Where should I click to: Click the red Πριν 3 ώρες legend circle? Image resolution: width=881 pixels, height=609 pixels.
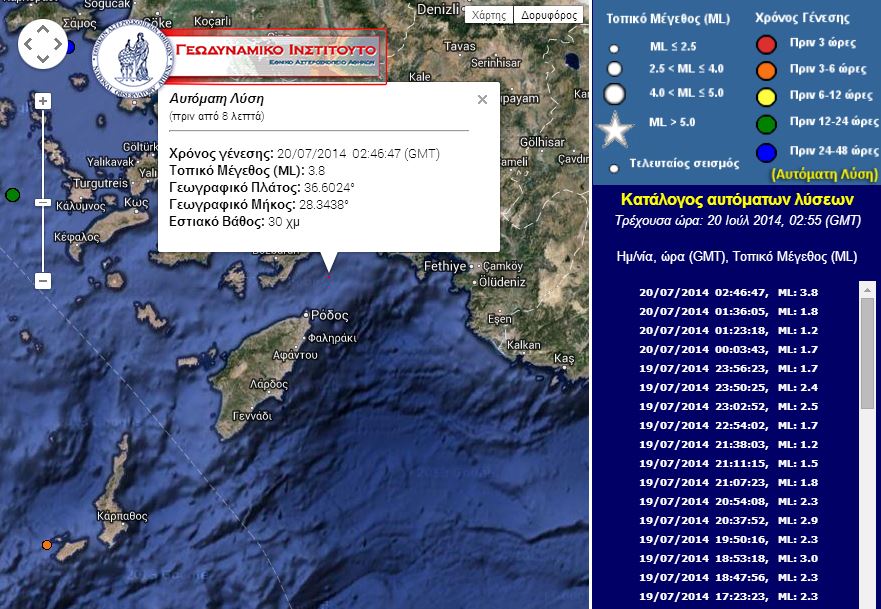(x=766, y=44)
